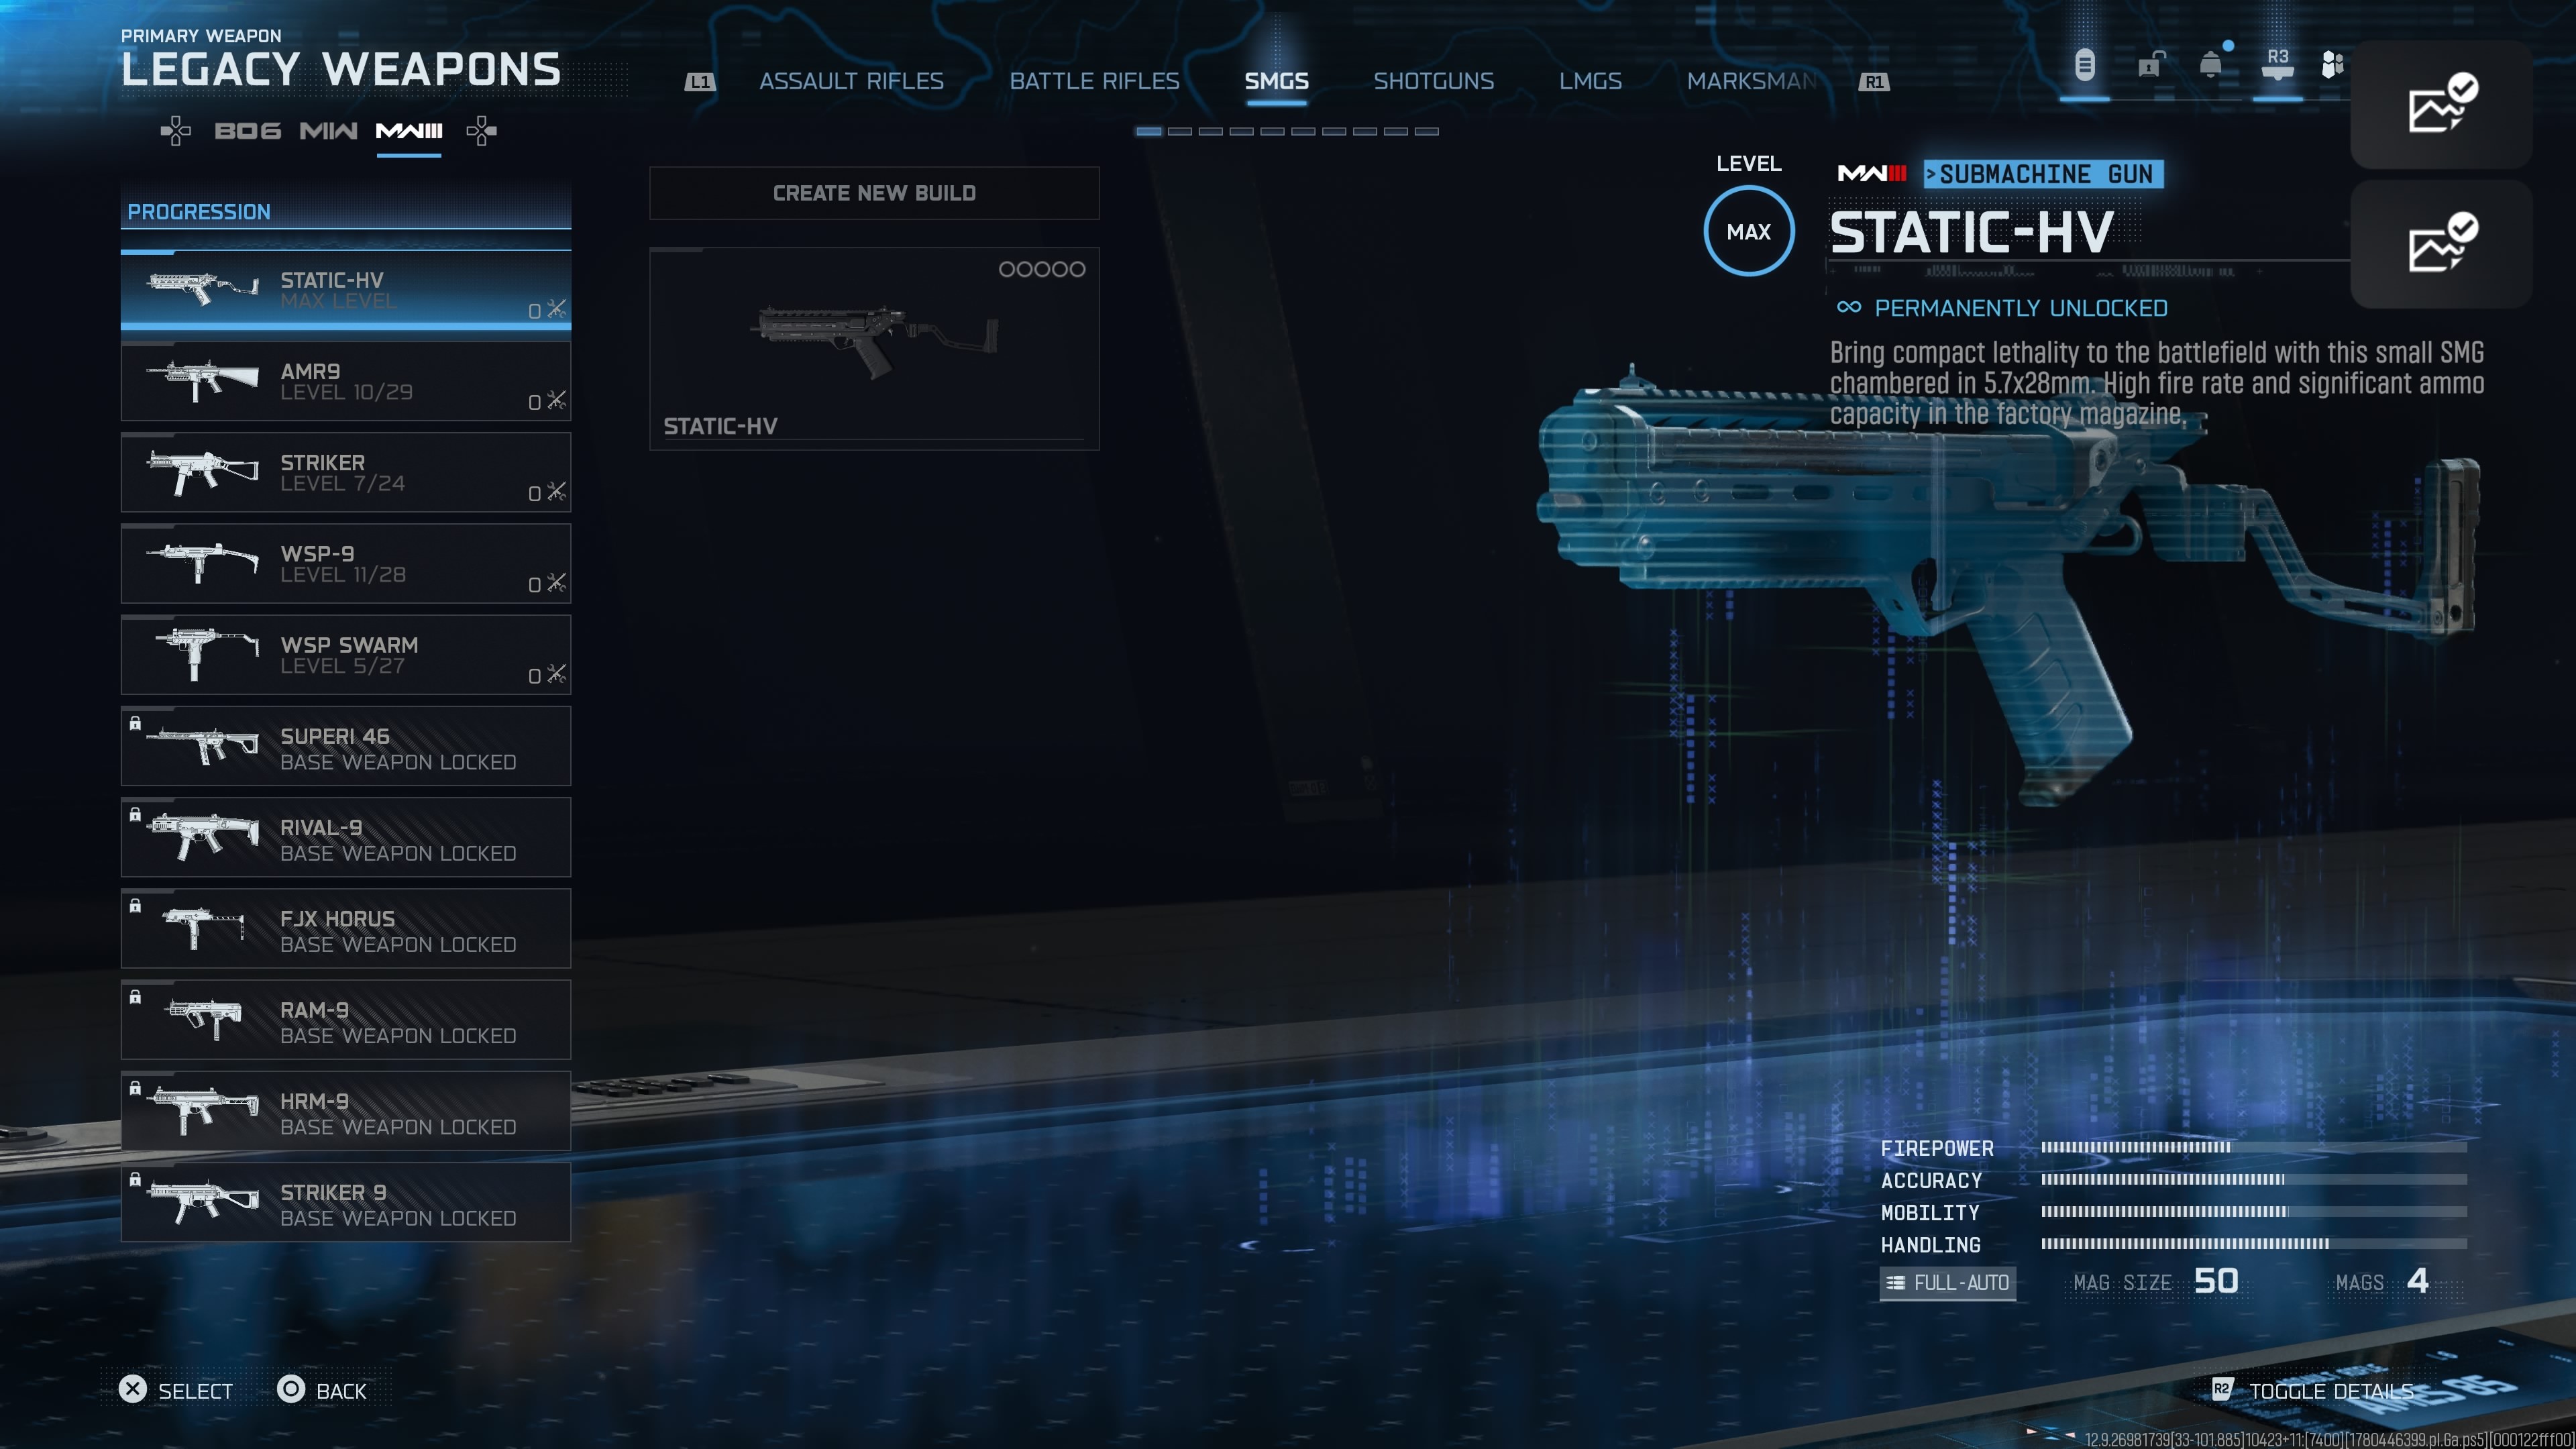Image resolution: width=2576 pixels, height=1449 pixels.
Task: Select the Striker Level 7/24 weapon row
Action: click(346, 472)
